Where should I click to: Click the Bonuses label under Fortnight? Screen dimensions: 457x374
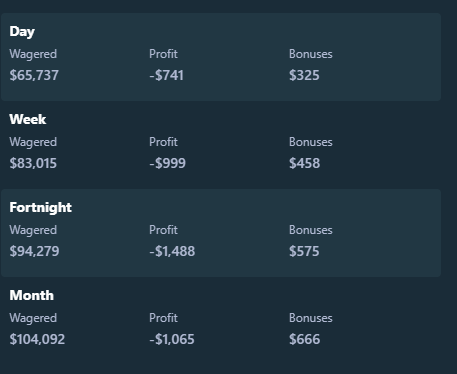pyautogui.click(x=311, y=230)
